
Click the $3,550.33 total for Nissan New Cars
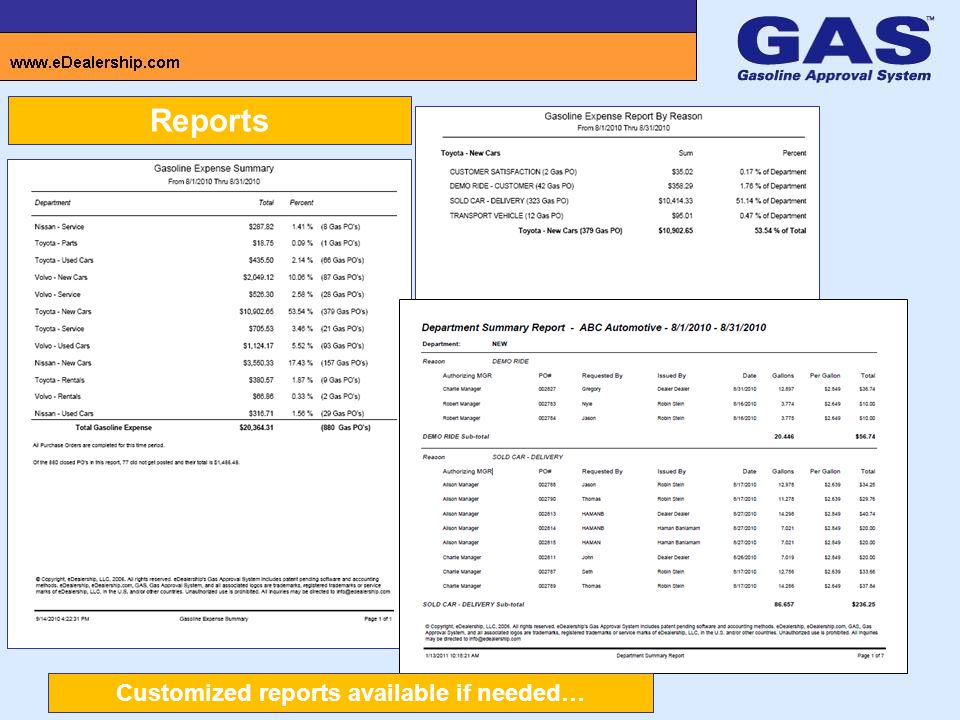tap(258, 363)
